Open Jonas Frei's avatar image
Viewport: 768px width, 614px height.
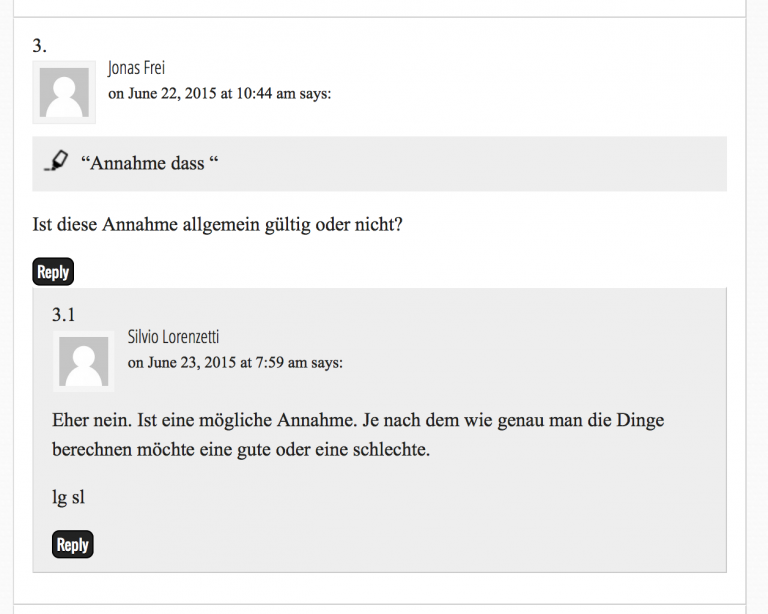pyautogui.click(x=64, y=92)
